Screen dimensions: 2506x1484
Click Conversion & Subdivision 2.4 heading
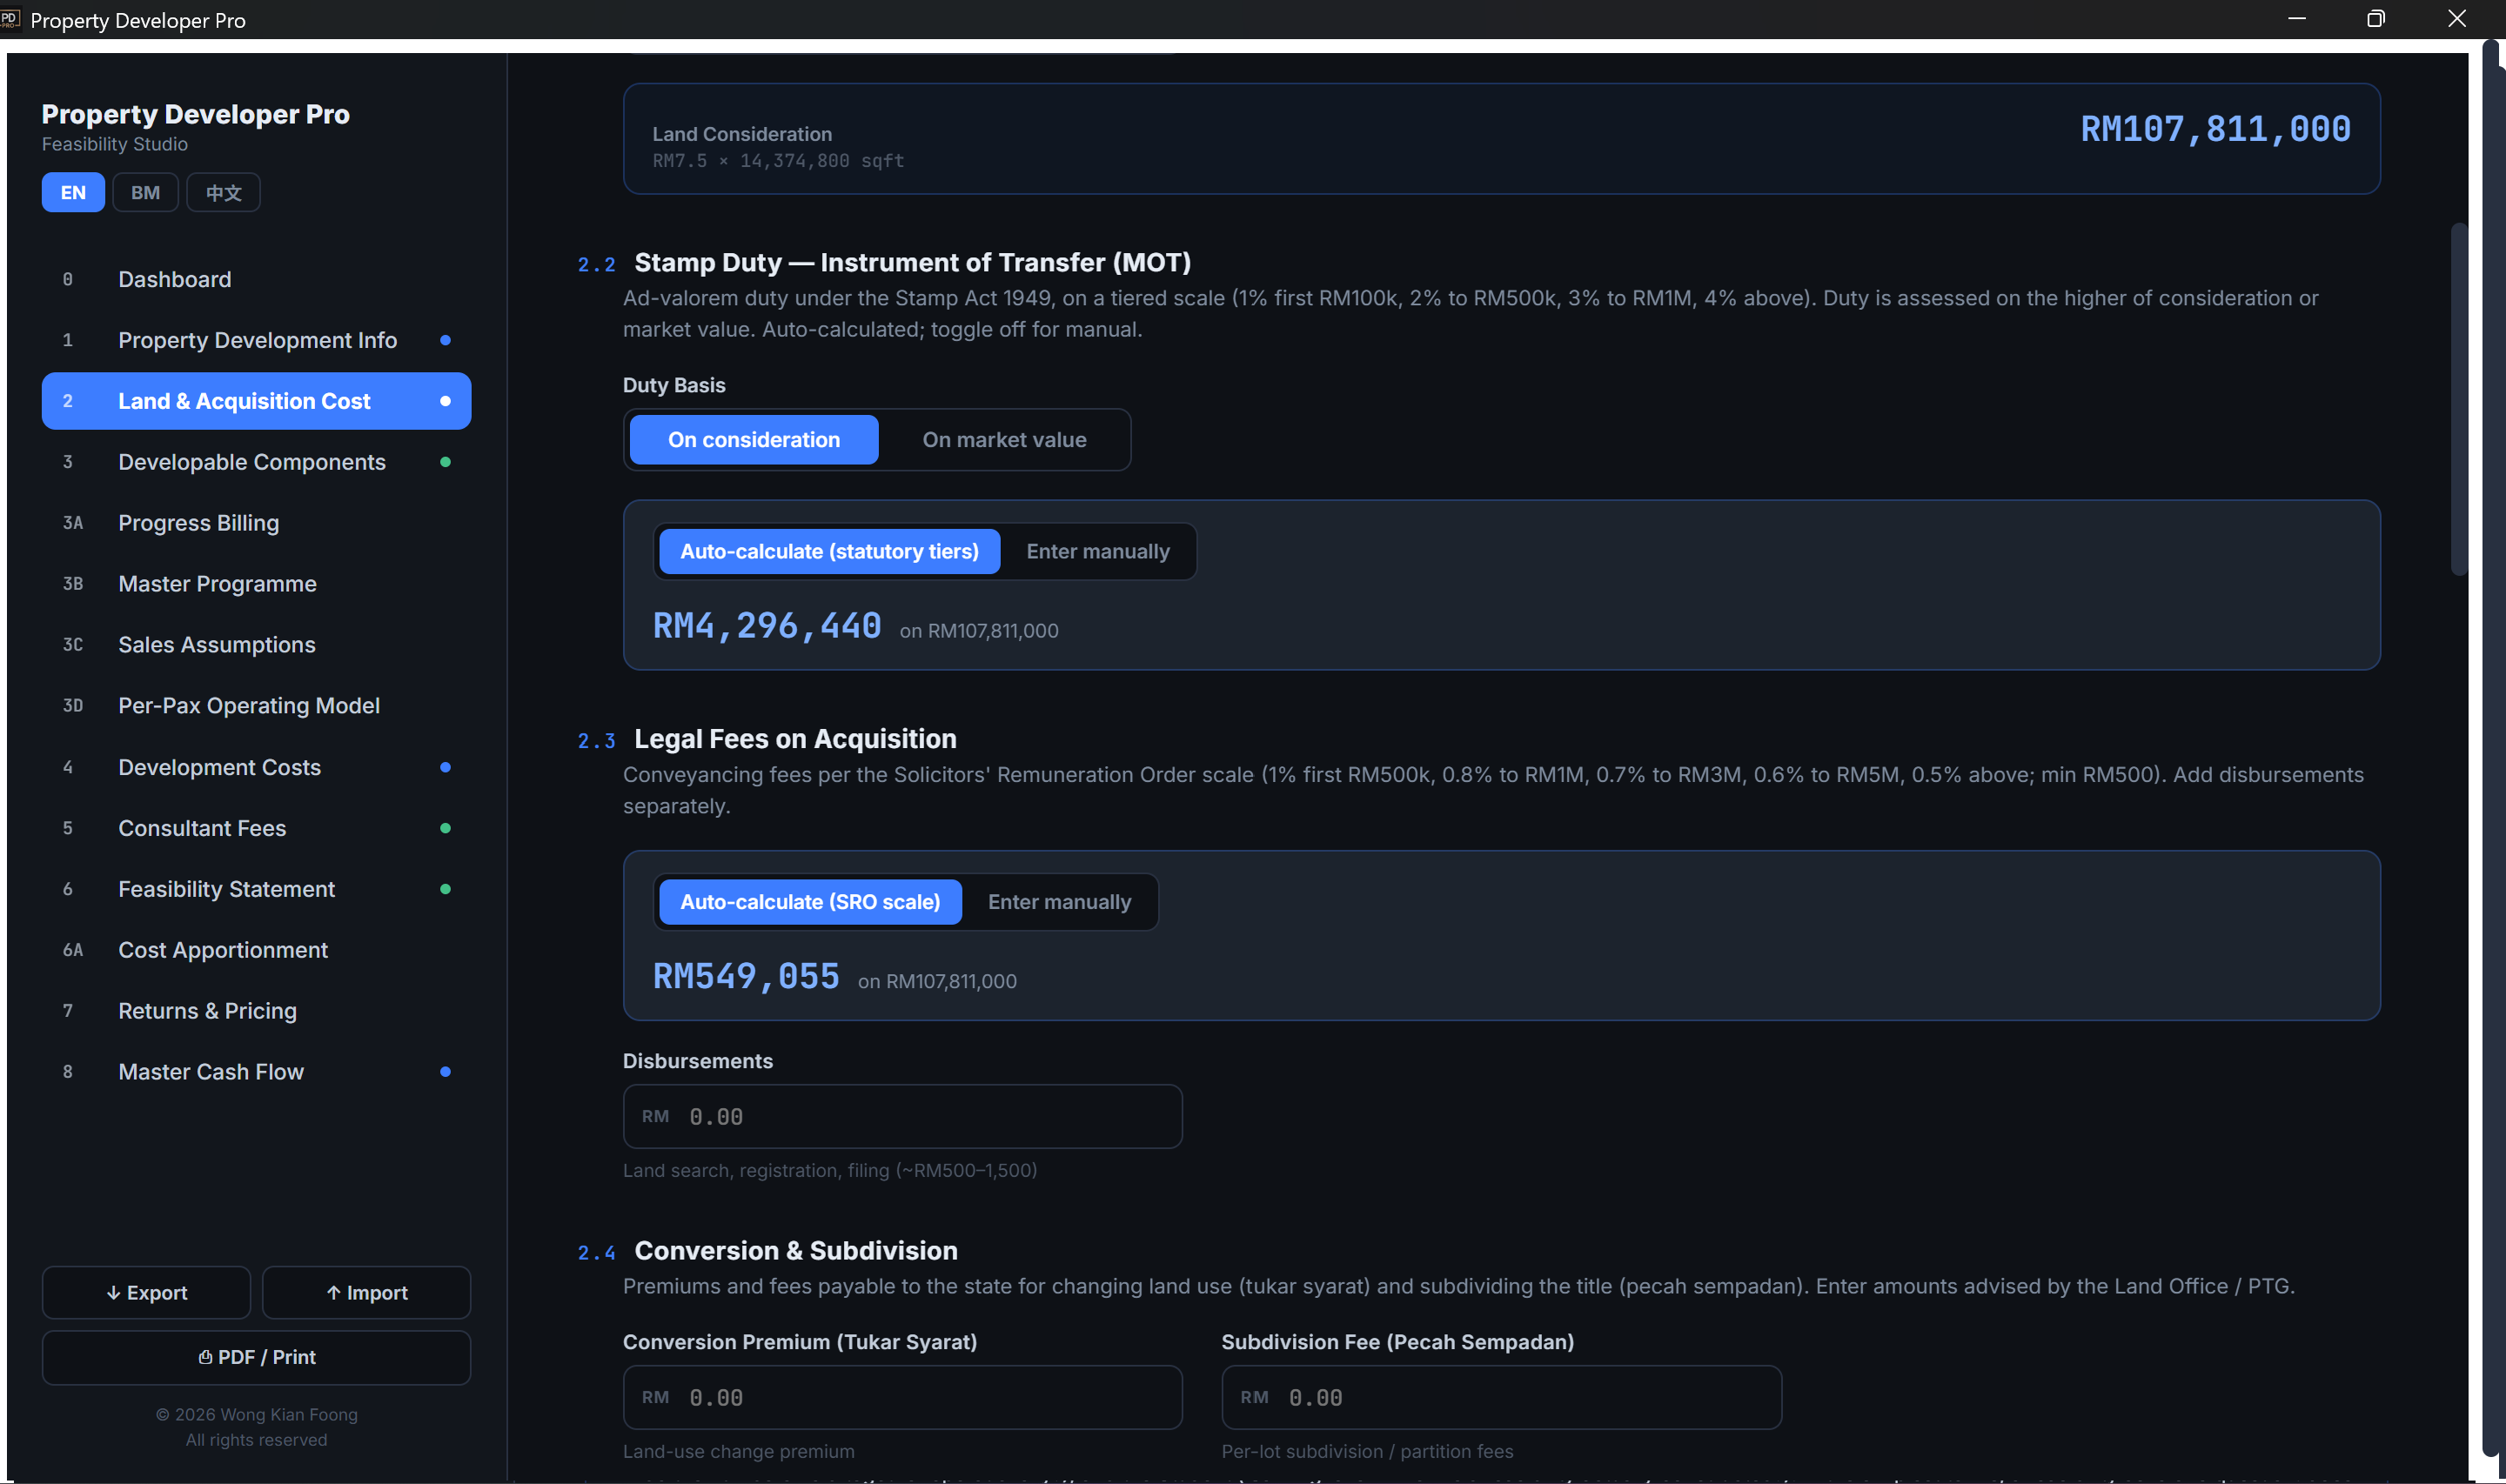[x=796, y=1250]
